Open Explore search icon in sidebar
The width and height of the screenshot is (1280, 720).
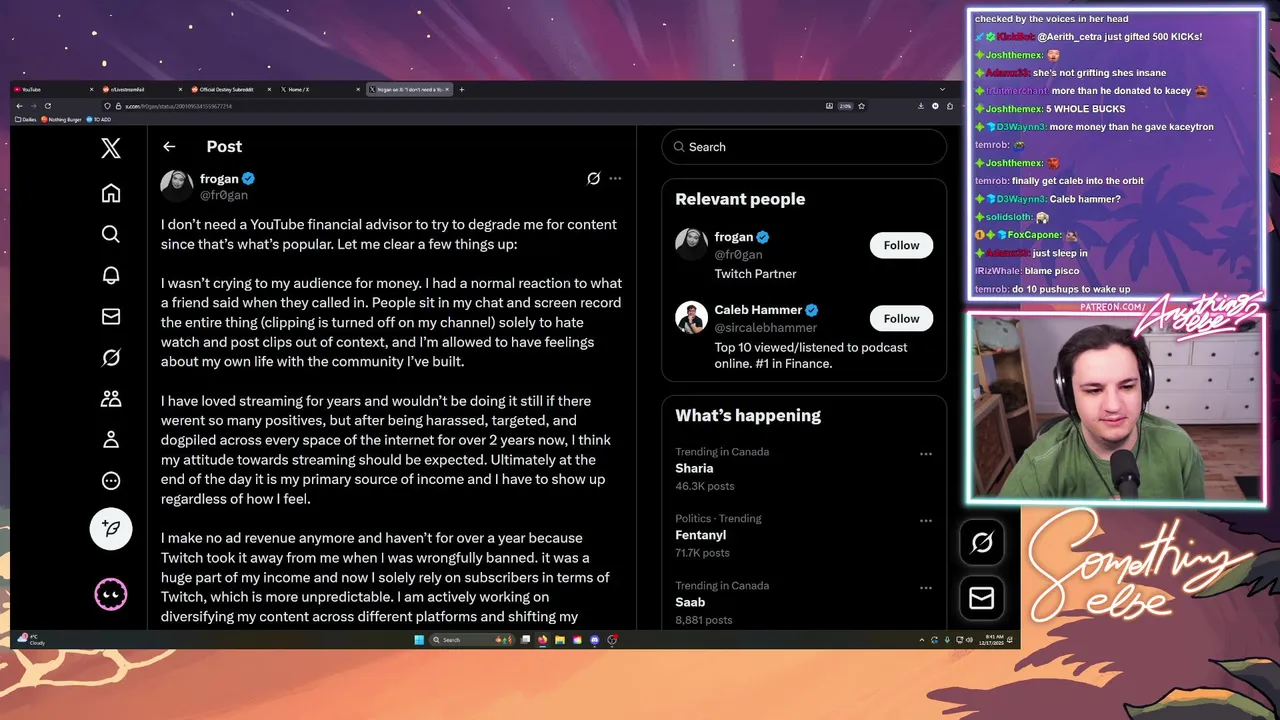click(111, 234)
